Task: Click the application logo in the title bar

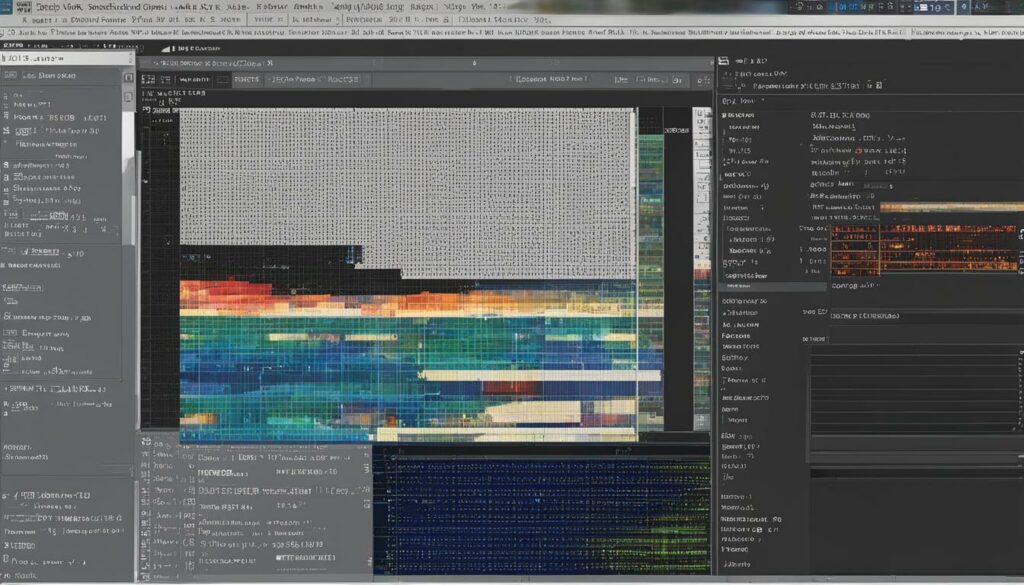Action: [10, 5]
